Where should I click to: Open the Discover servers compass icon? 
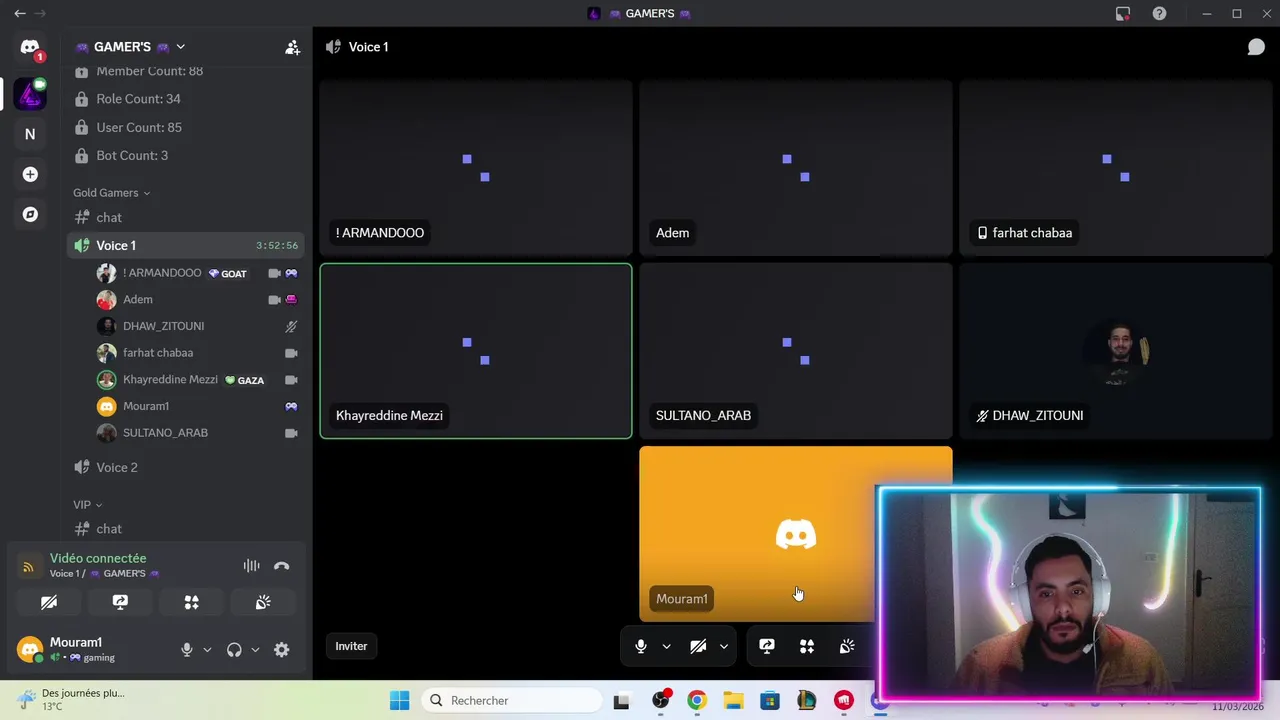(x=30, y=214)
